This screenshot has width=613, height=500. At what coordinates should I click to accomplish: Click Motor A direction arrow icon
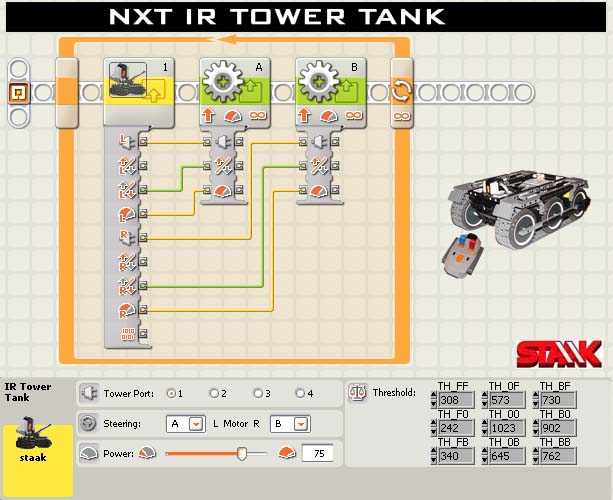(x=208, y=115)
